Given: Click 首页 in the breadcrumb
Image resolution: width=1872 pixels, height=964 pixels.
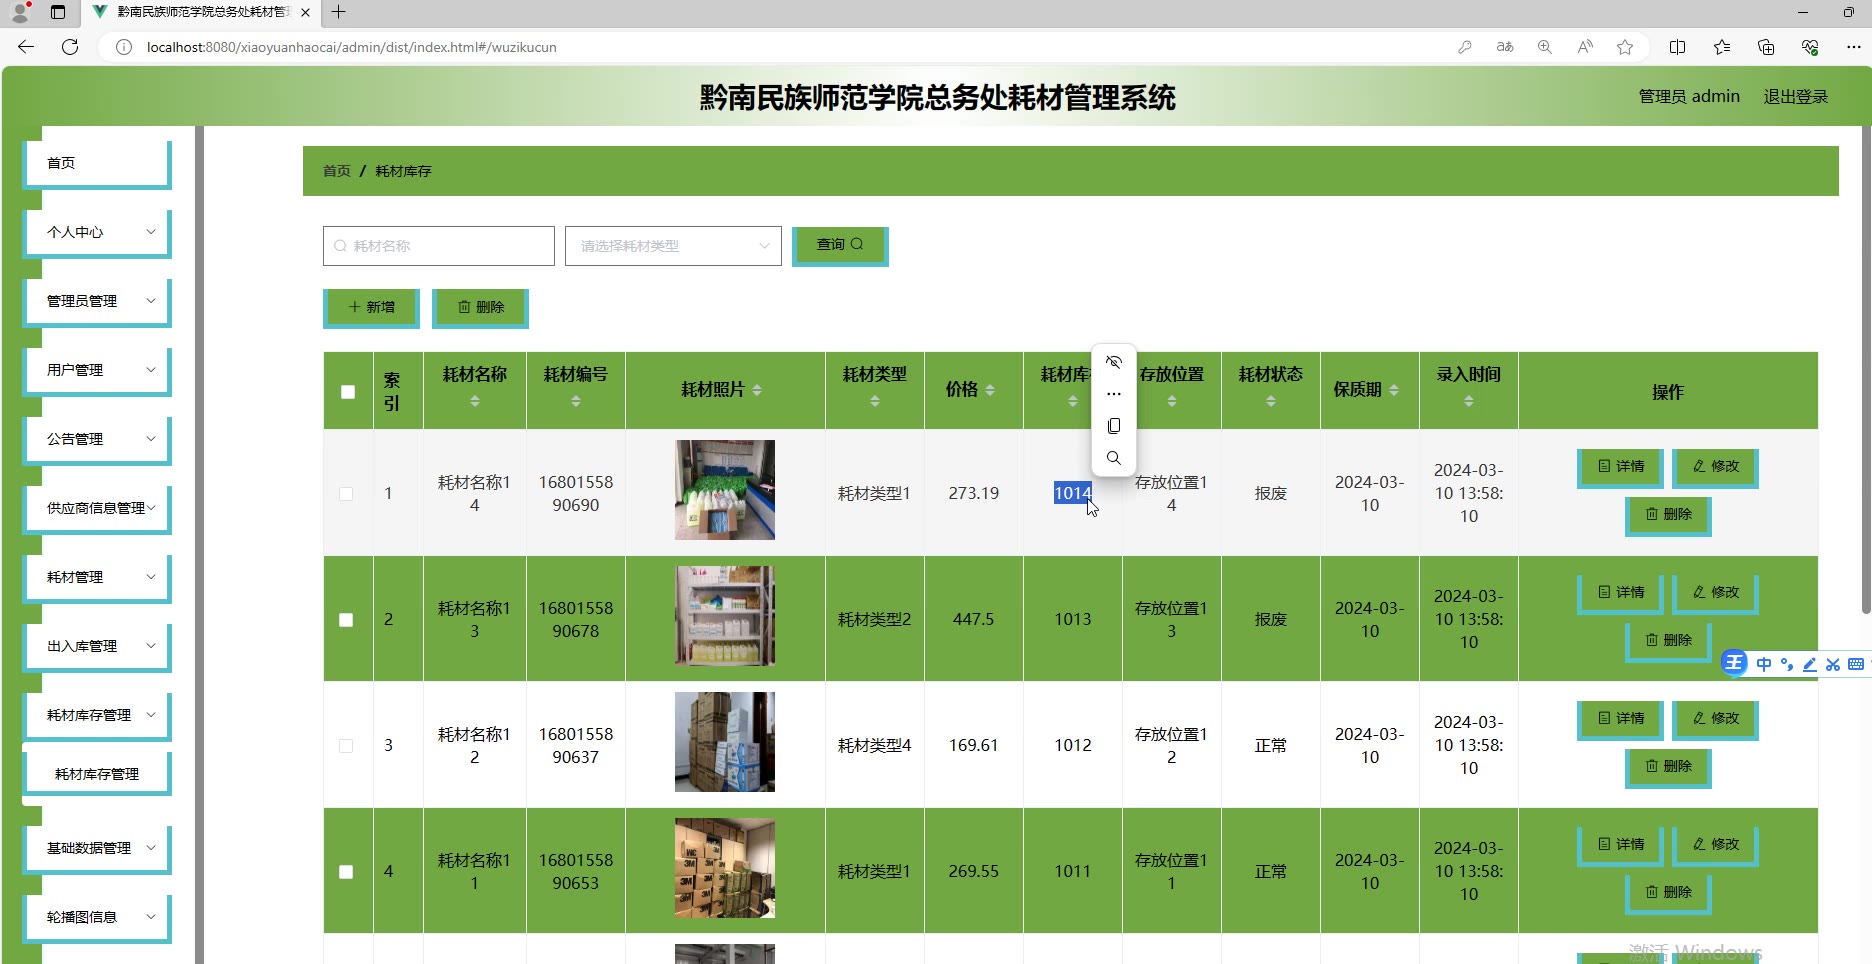Looking at the screenshot, I should click(337, 171).
